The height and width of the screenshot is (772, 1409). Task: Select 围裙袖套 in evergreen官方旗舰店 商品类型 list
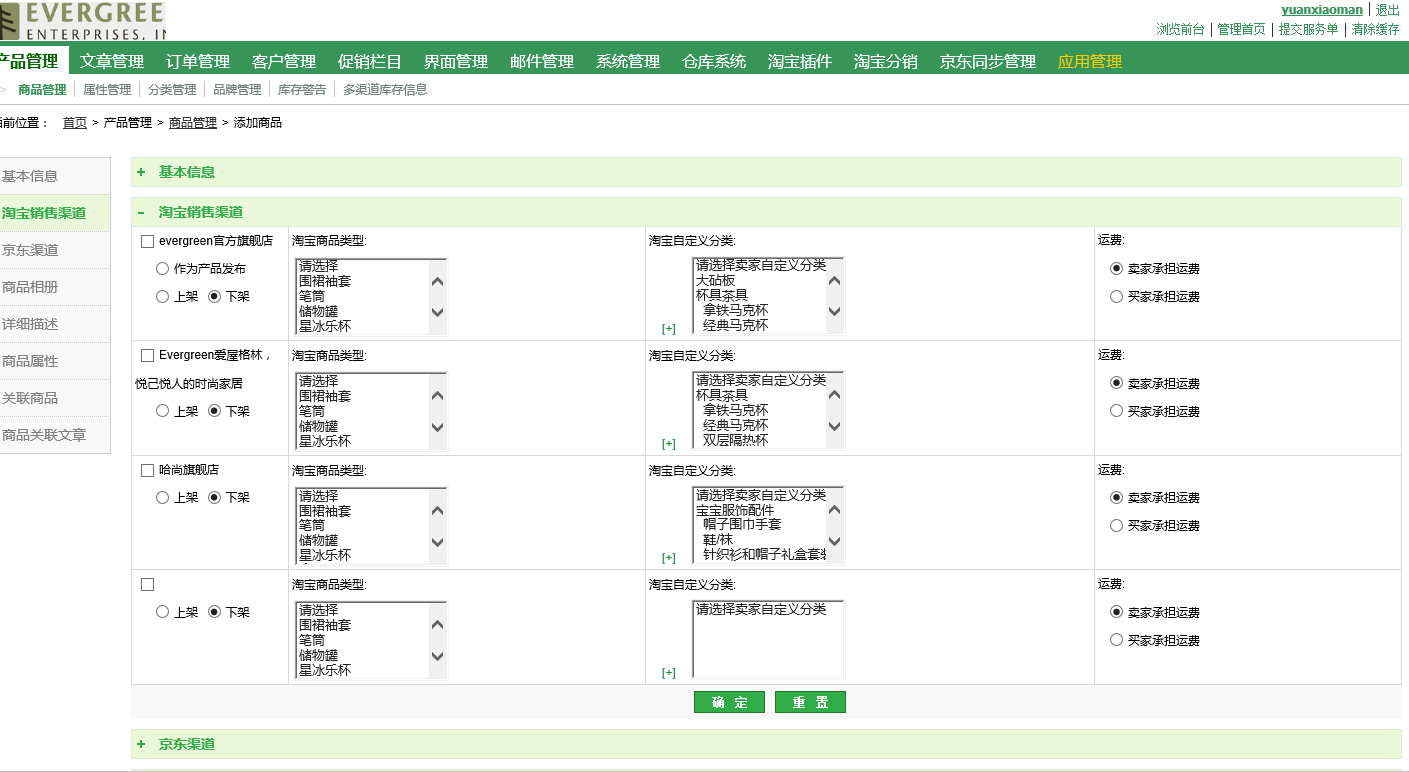(362, 281)
